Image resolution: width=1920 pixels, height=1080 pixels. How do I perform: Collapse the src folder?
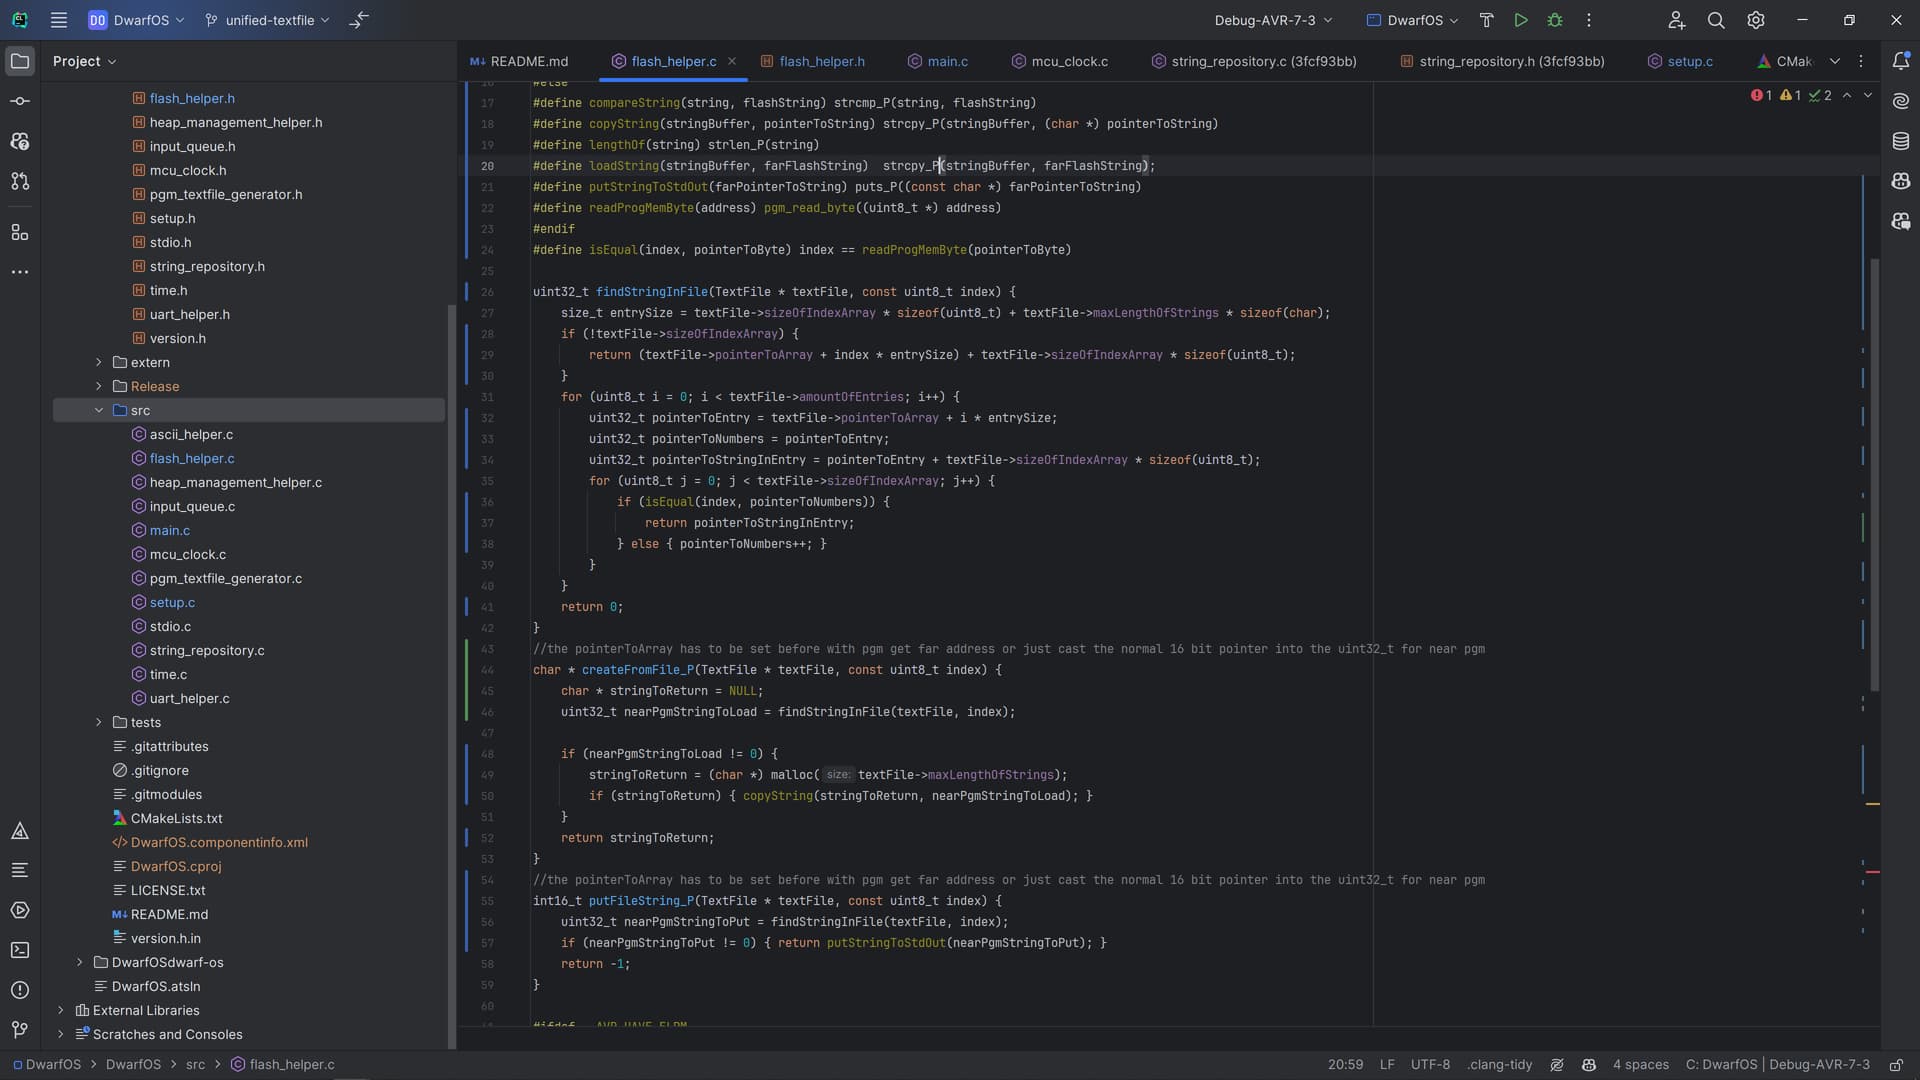(x=99, y=410)
